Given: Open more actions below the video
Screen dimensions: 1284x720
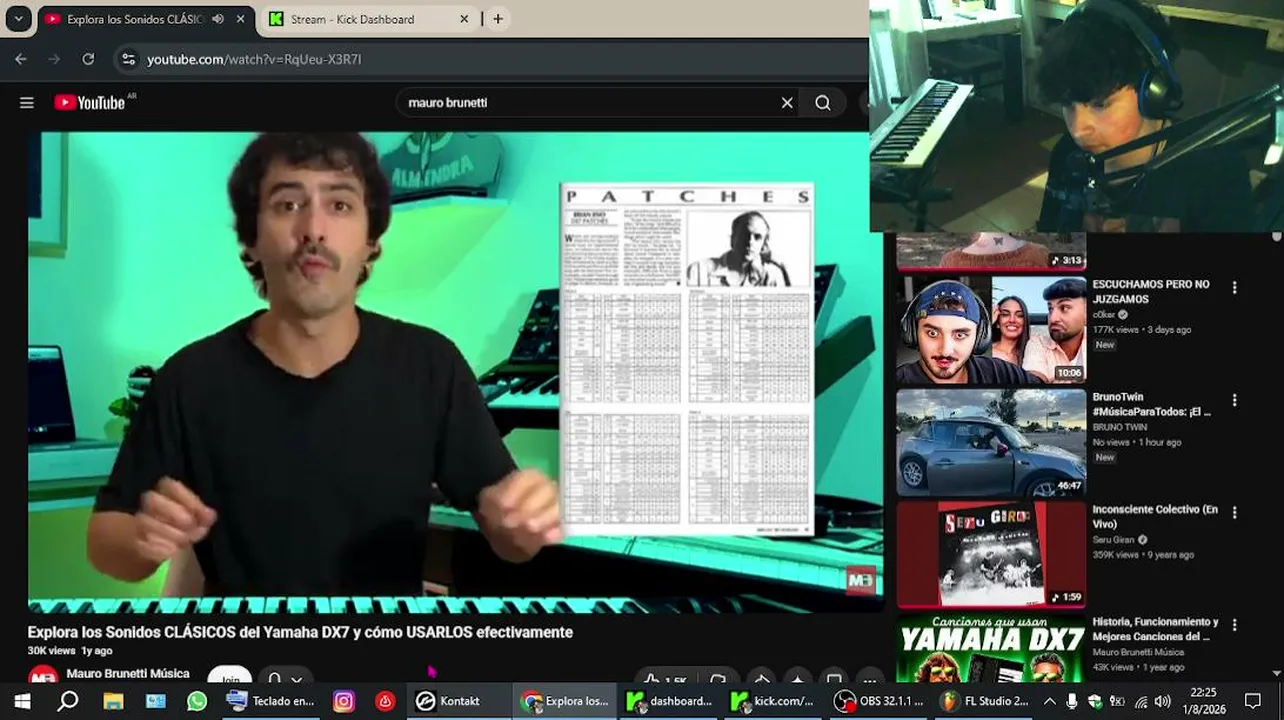Looking at the screenshot, I should (870, 680).
